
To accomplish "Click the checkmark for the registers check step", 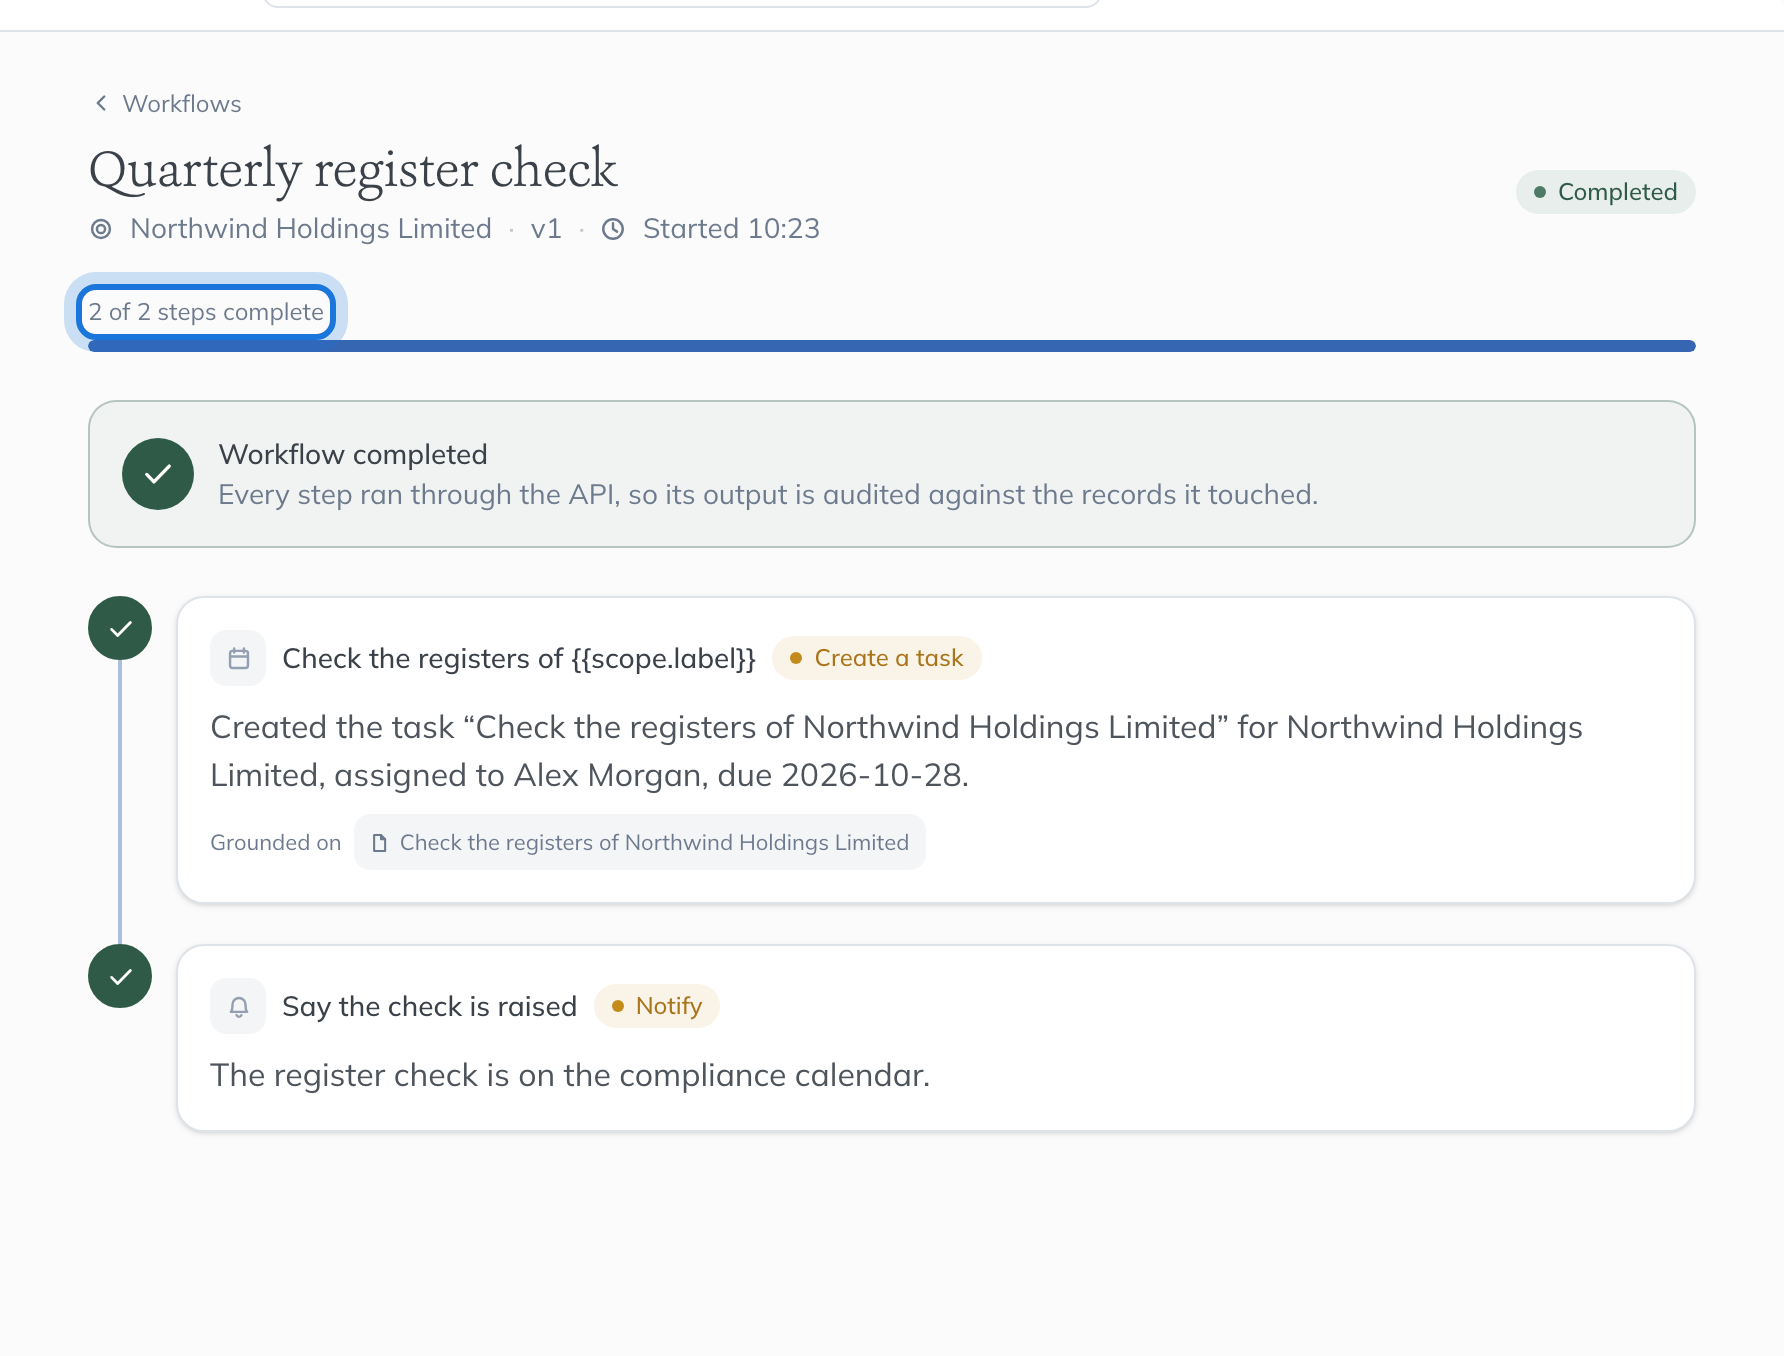I will [120, 628].
